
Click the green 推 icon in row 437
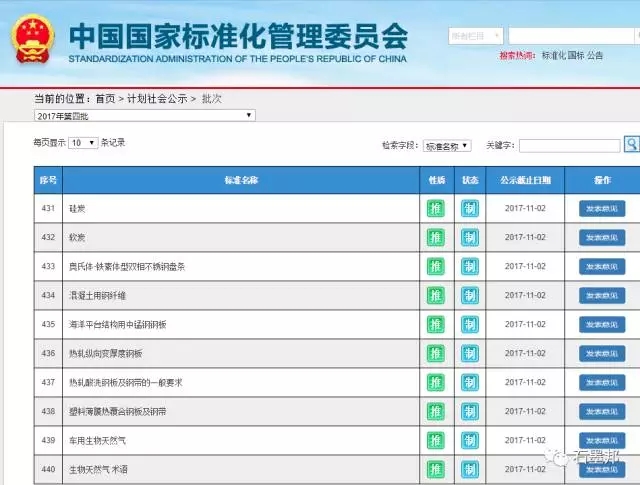click(x=435, y=382)
